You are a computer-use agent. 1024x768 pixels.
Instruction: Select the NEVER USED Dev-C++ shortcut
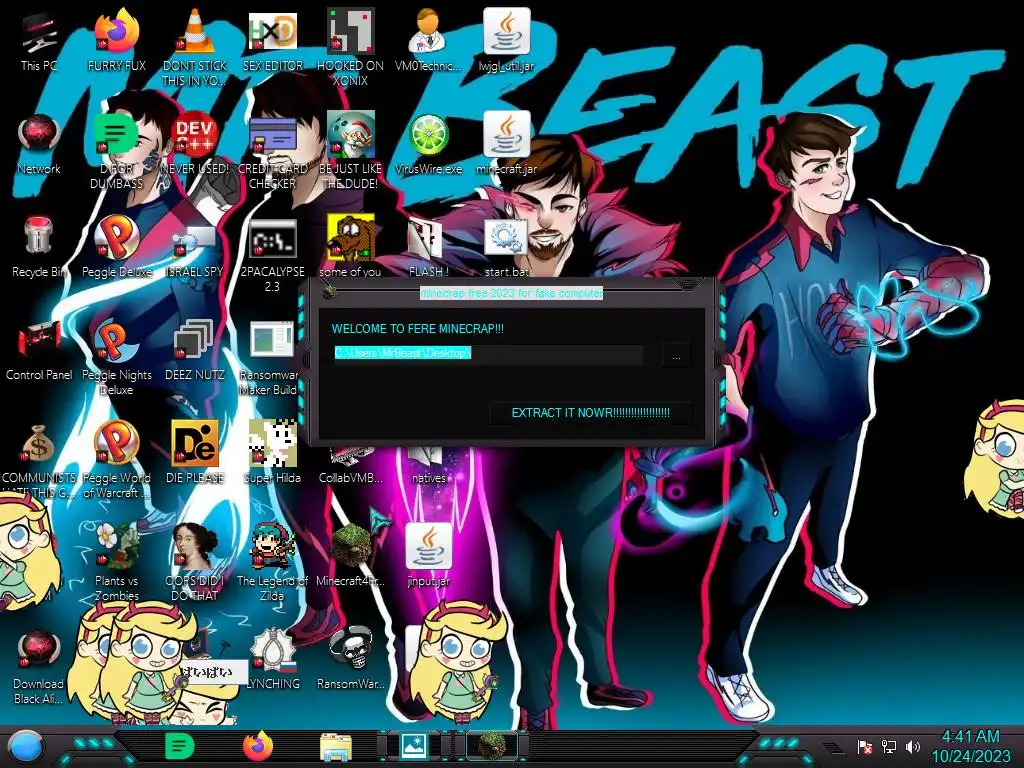click(195, 144)
